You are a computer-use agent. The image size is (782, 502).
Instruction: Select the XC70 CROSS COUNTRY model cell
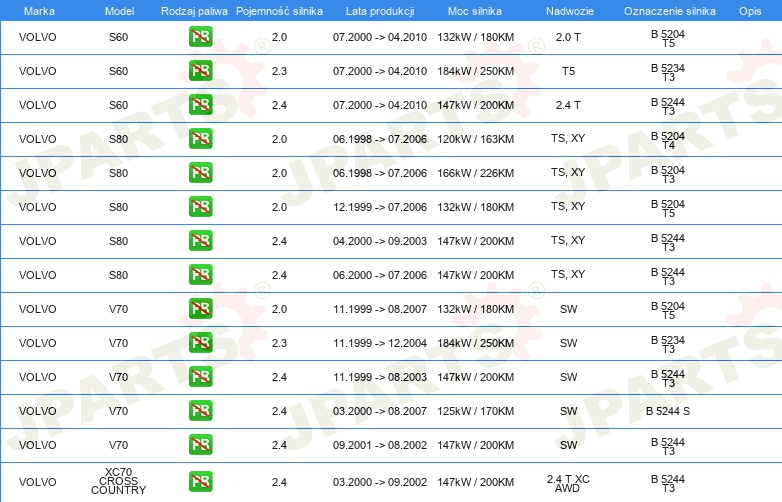click(119, 481)
